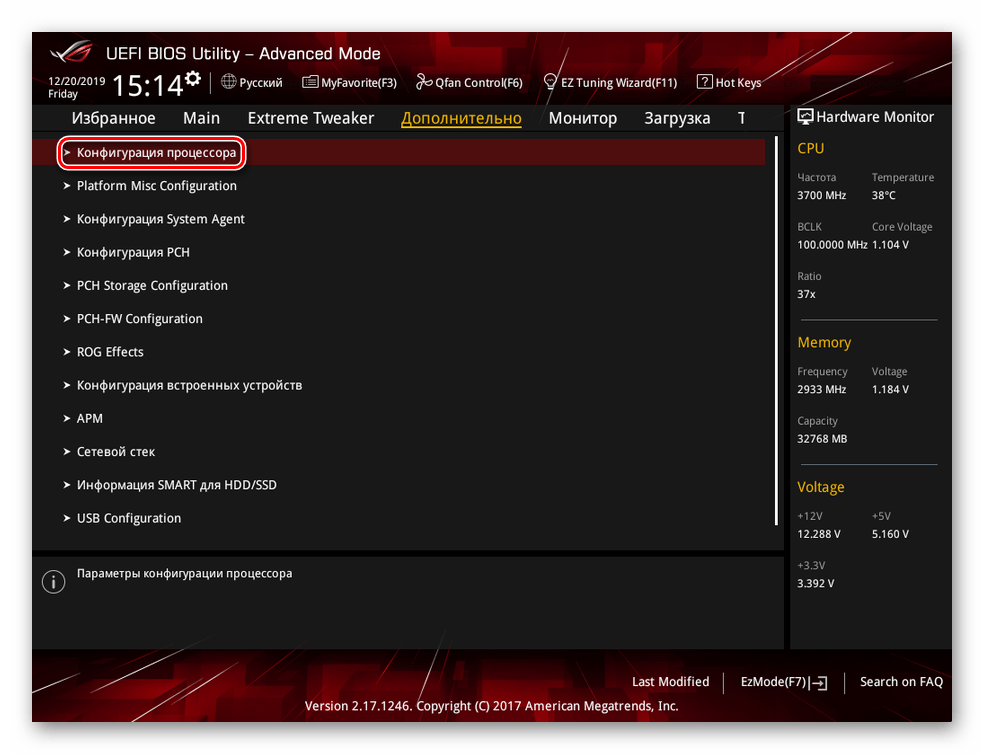
Task: Expand PCH Storage Configuration entry
Action: point(152,286)
